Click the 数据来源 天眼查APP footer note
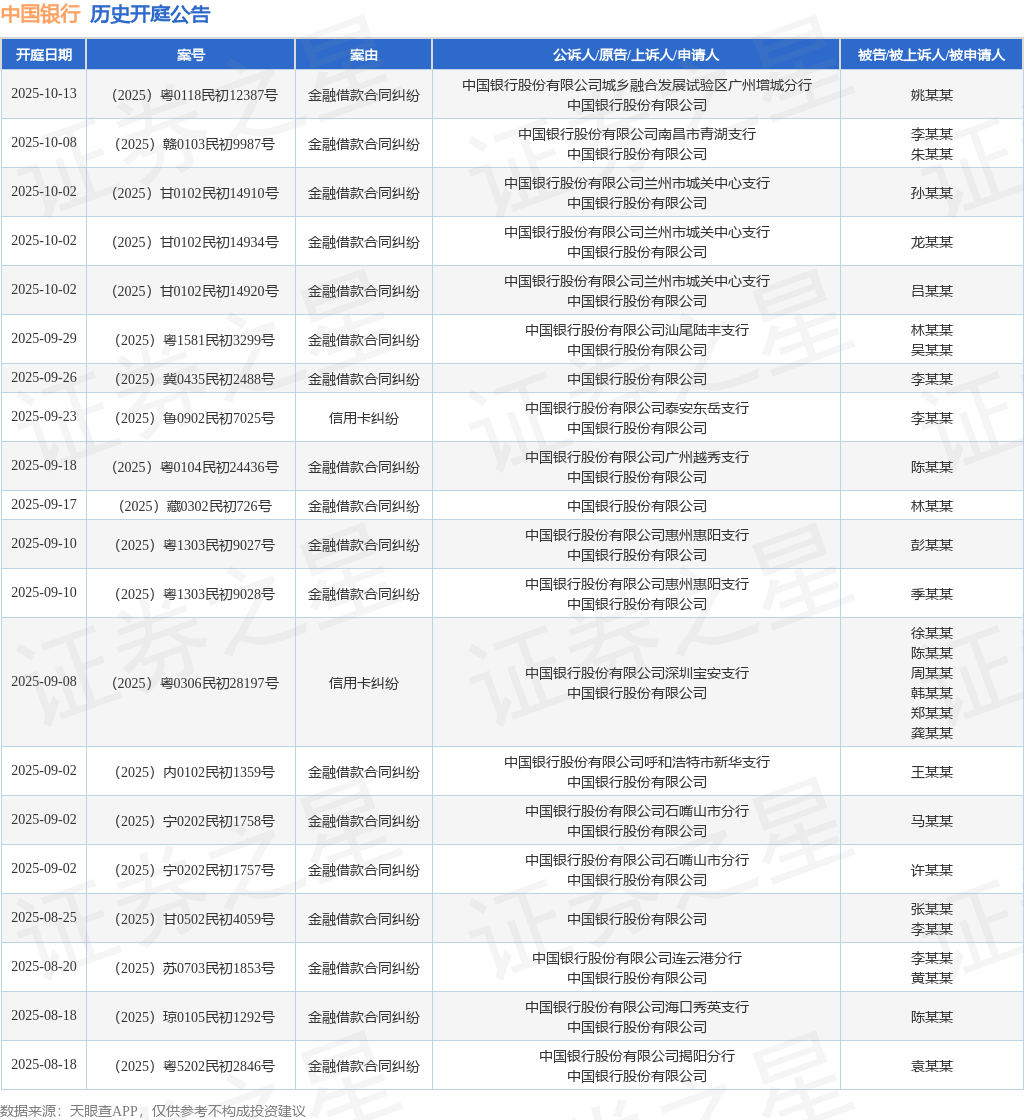Viewport: 1024px width, 1120px height. click(153, 1111)
